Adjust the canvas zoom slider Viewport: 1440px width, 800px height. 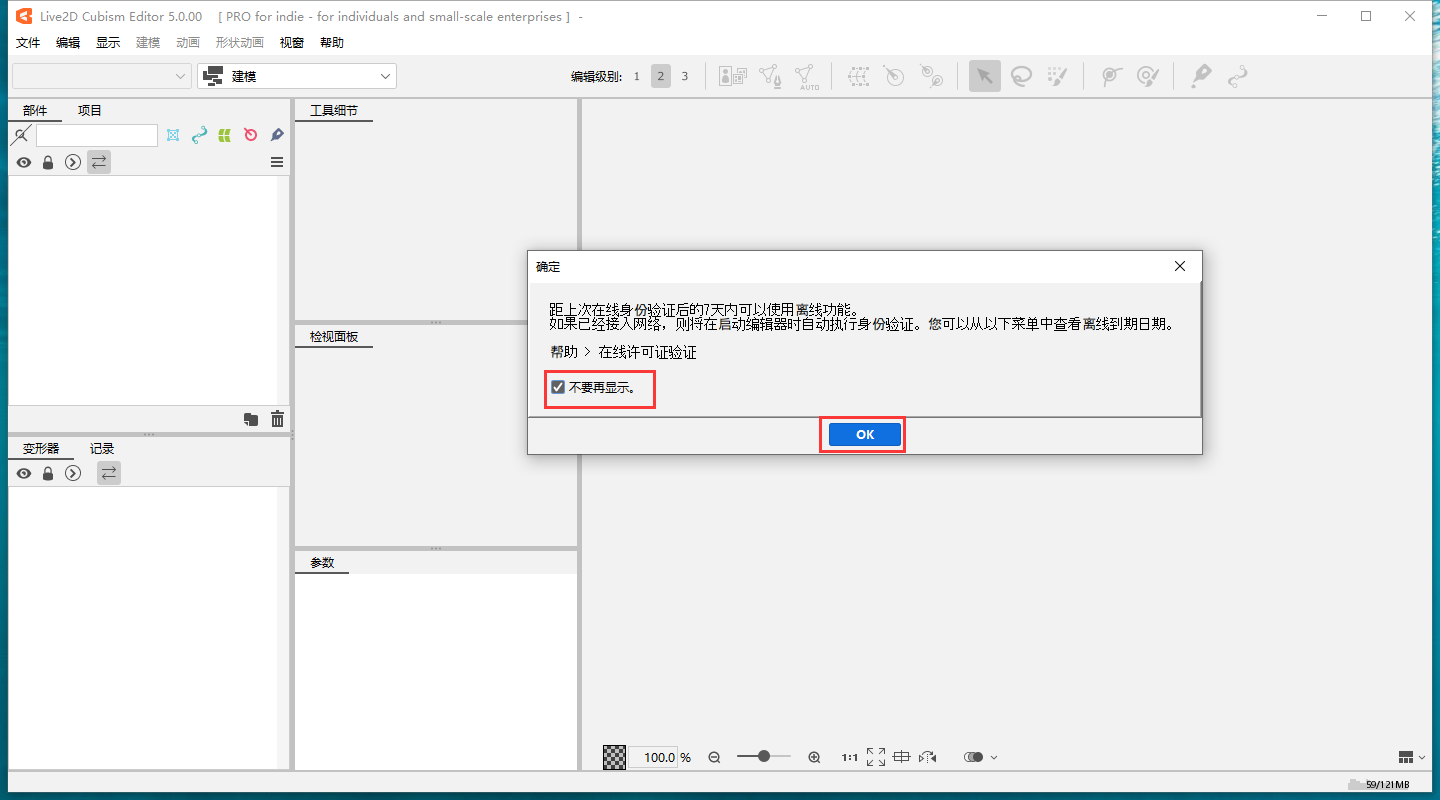coord(763,757)
